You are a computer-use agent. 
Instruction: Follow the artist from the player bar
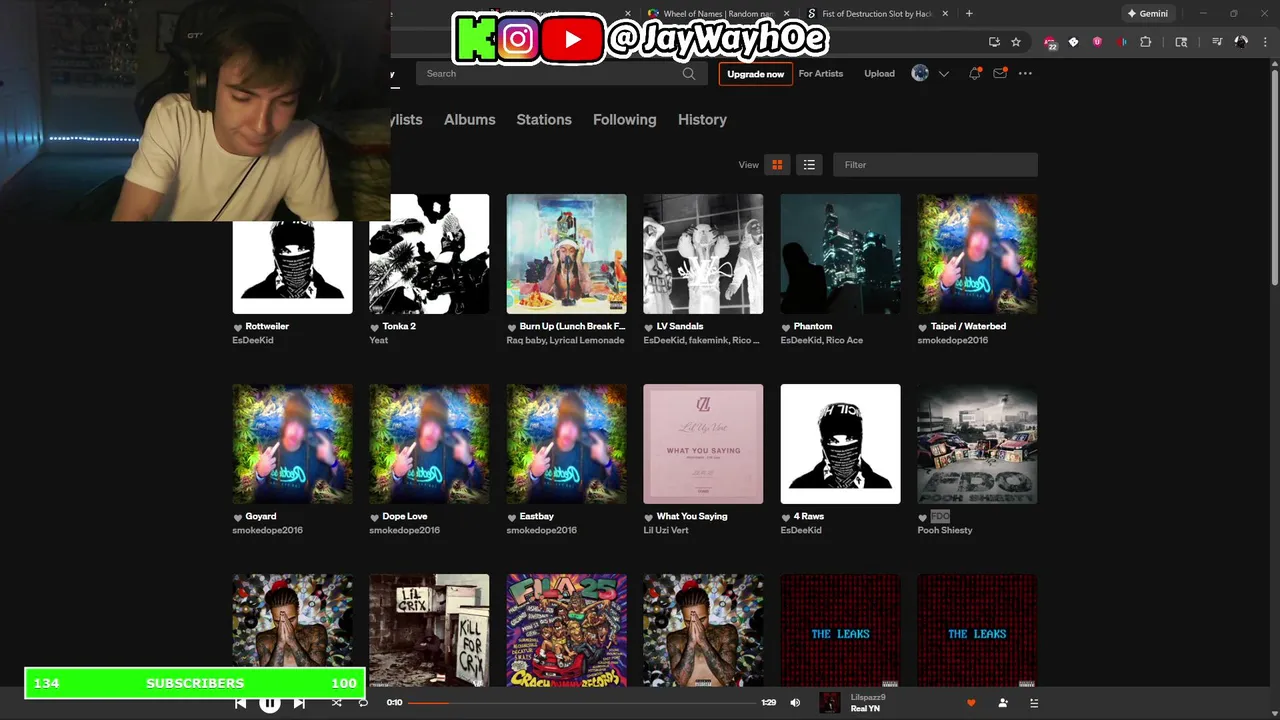click(1003, 703)
